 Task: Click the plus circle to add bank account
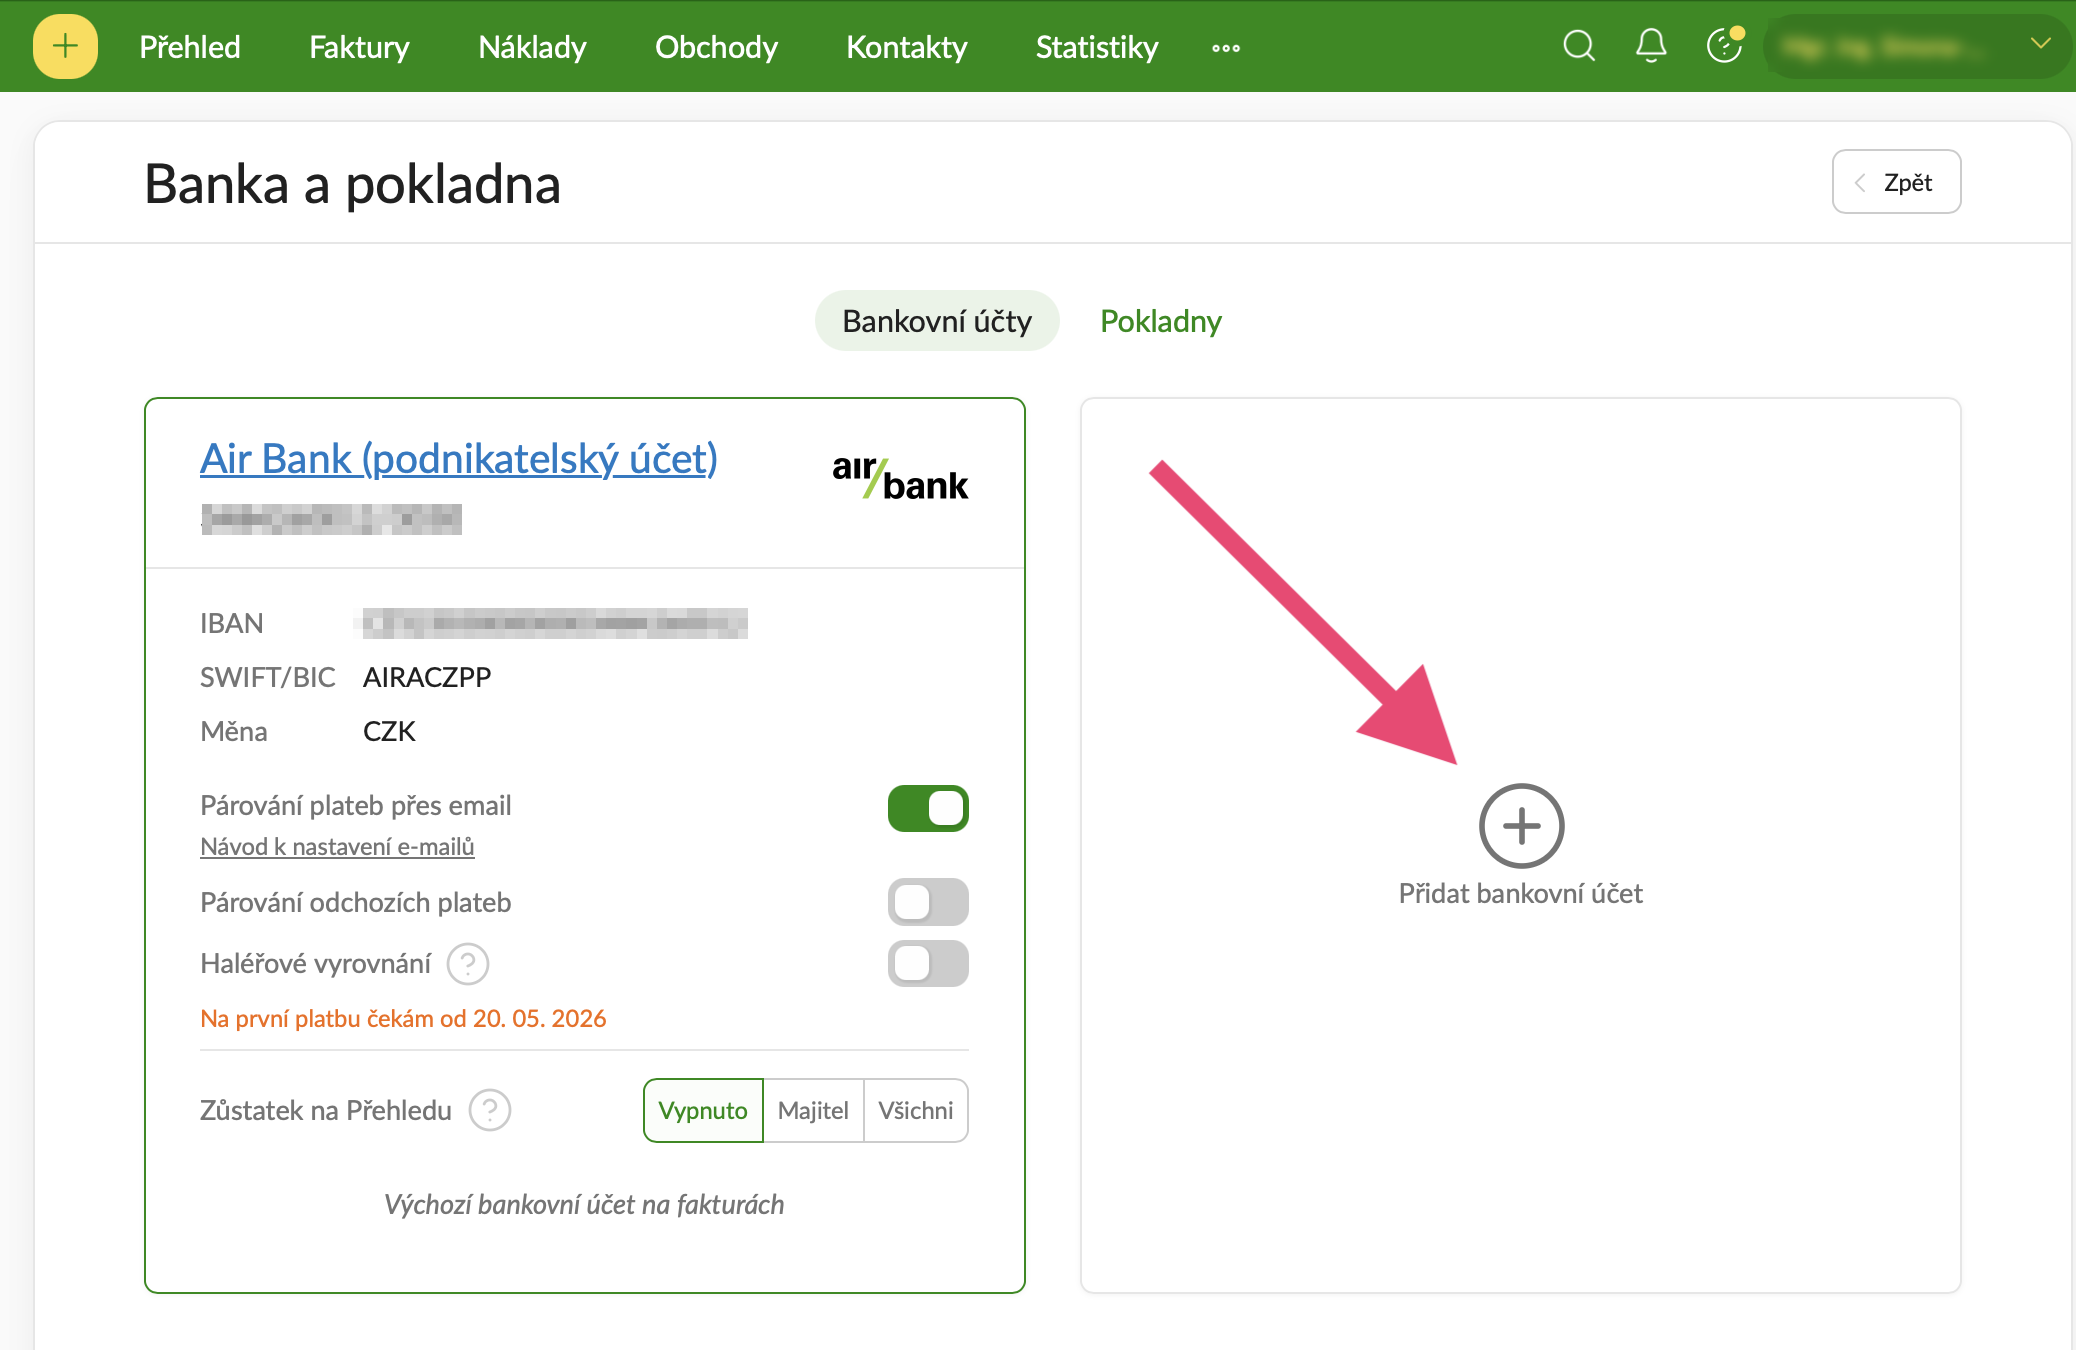pyautogui.click(x=1522, y=826)
